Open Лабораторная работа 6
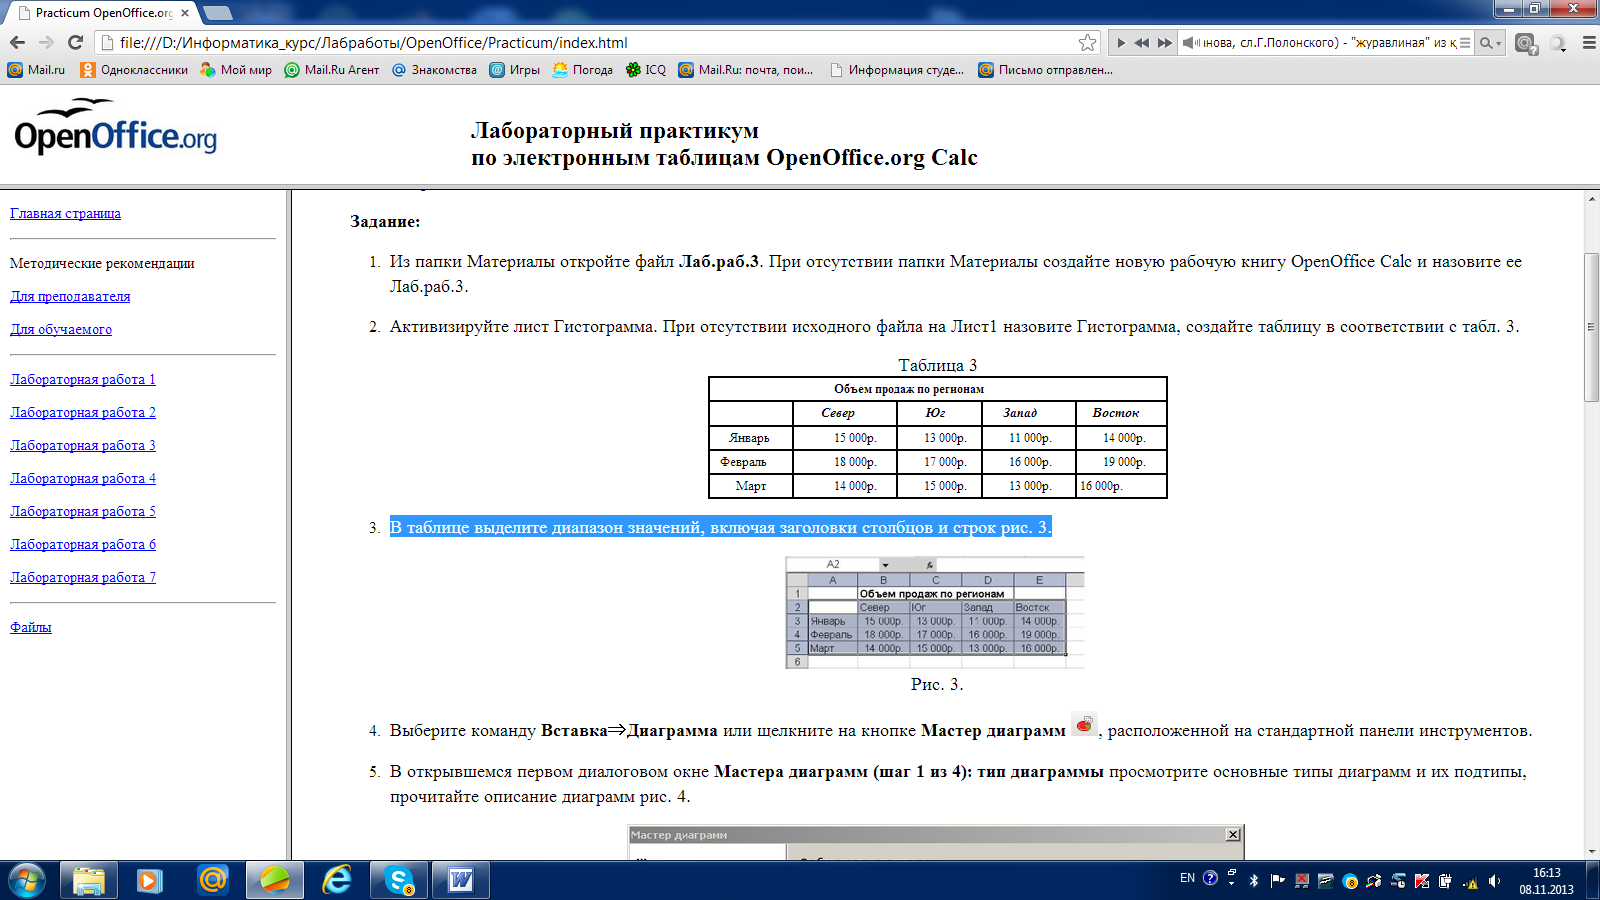Screen dimensions: 1600x900 pyautogui.click(x=83, y=544)
